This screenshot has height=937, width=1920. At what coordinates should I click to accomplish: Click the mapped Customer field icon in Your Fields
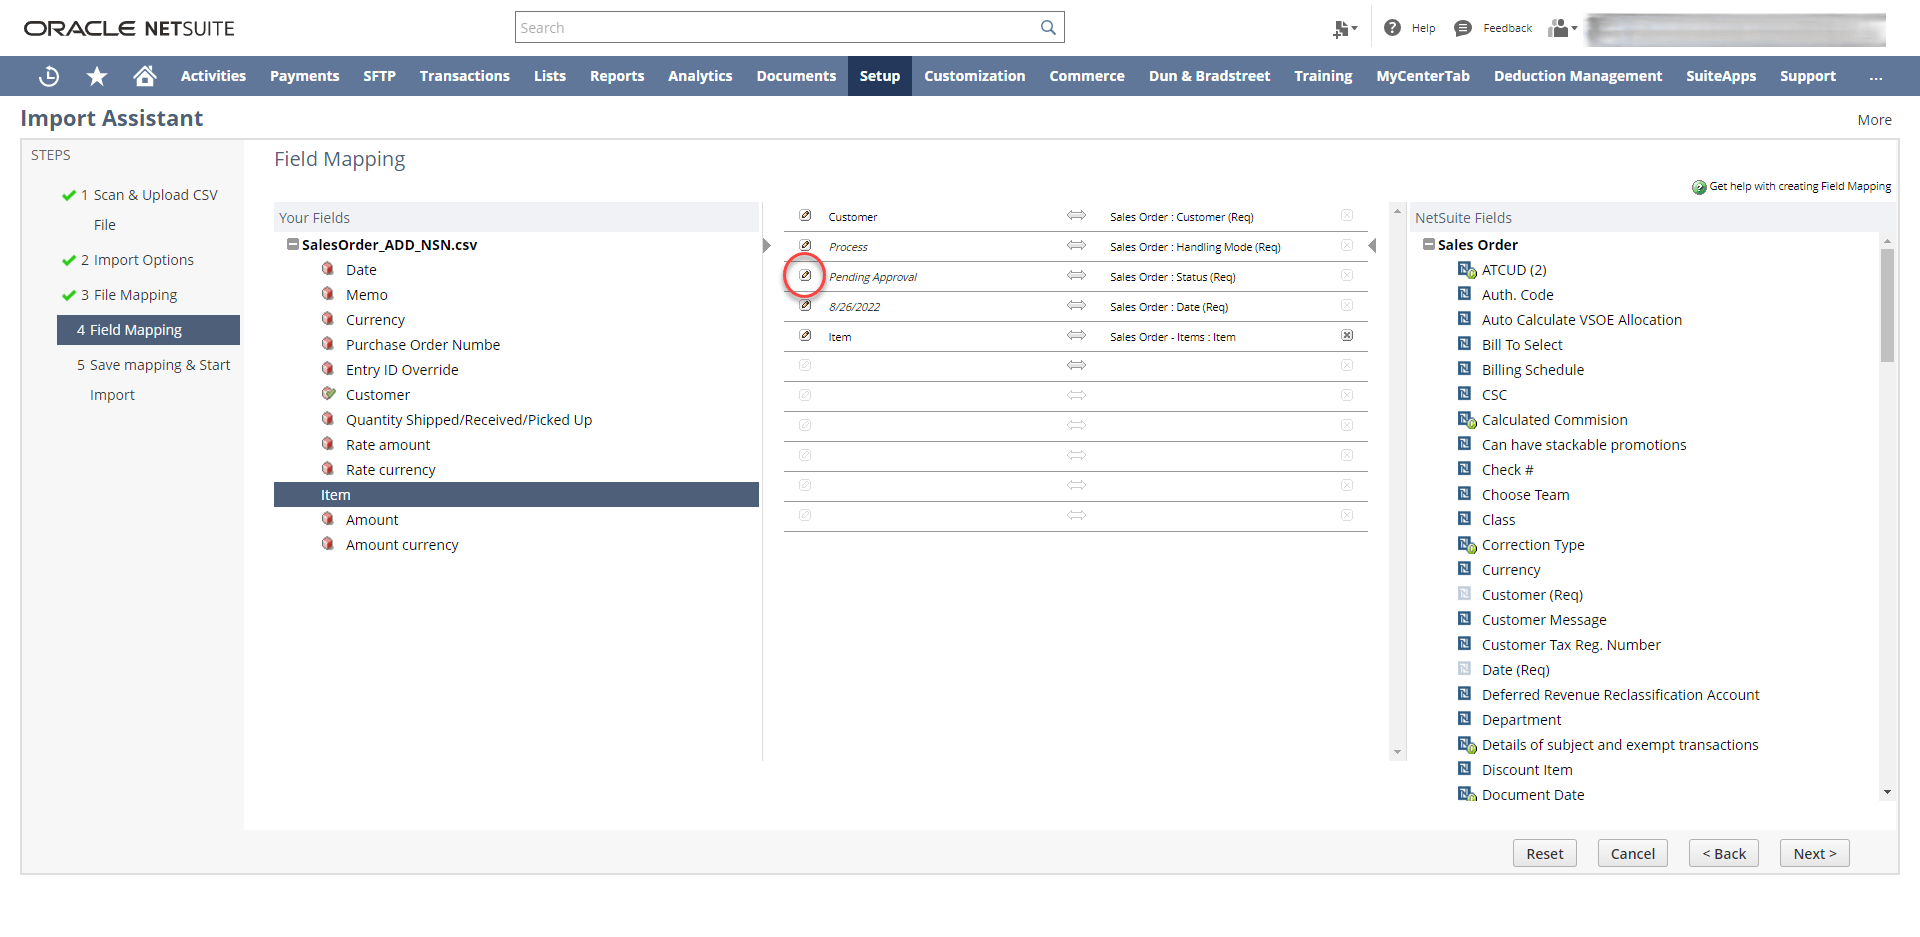tap(328, 394)
